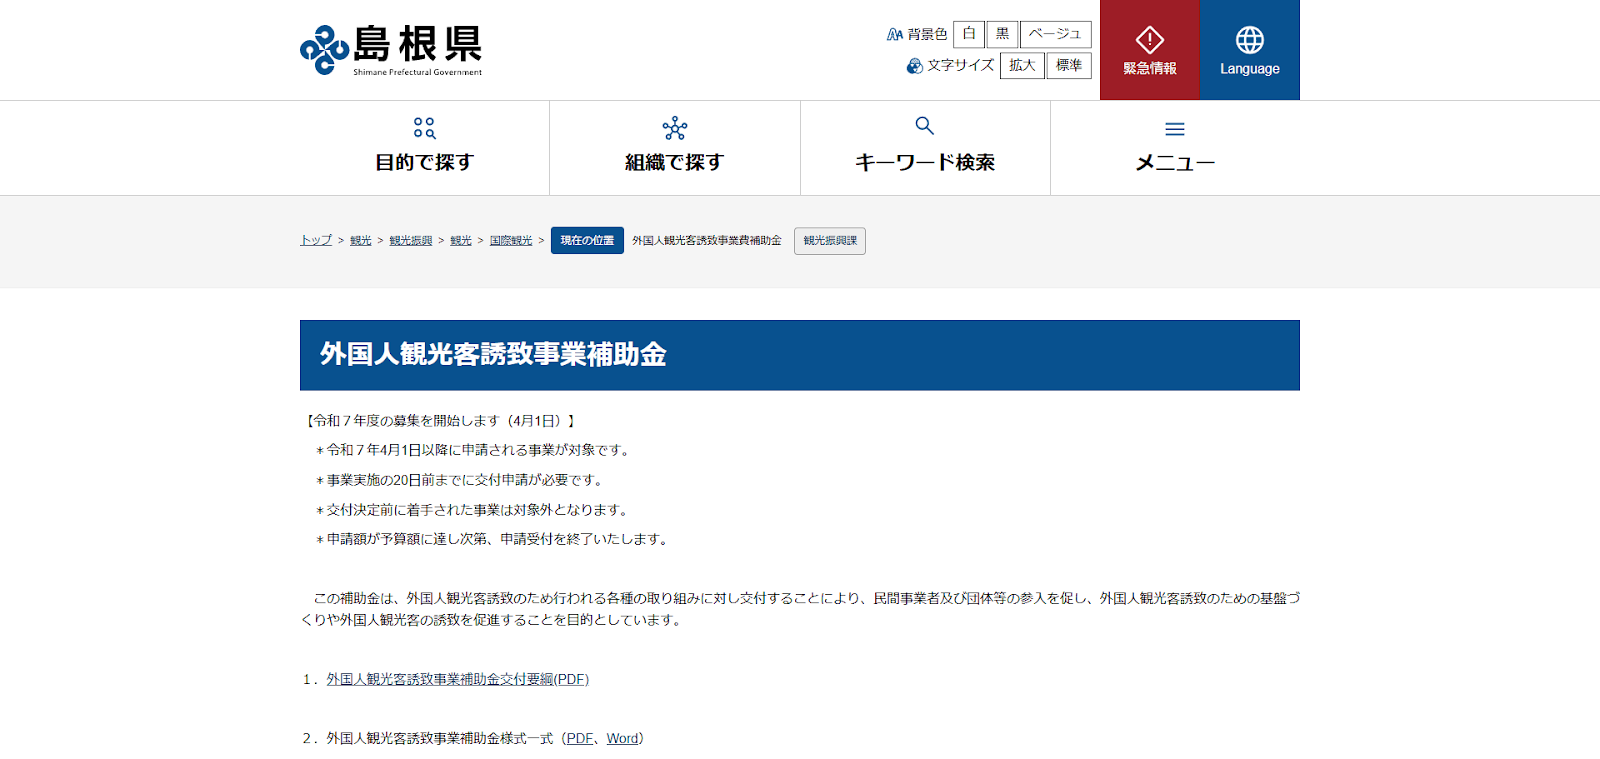Click the 目的で探す search icon
Screen dimensions: 1600x759
tap(425, 128)
